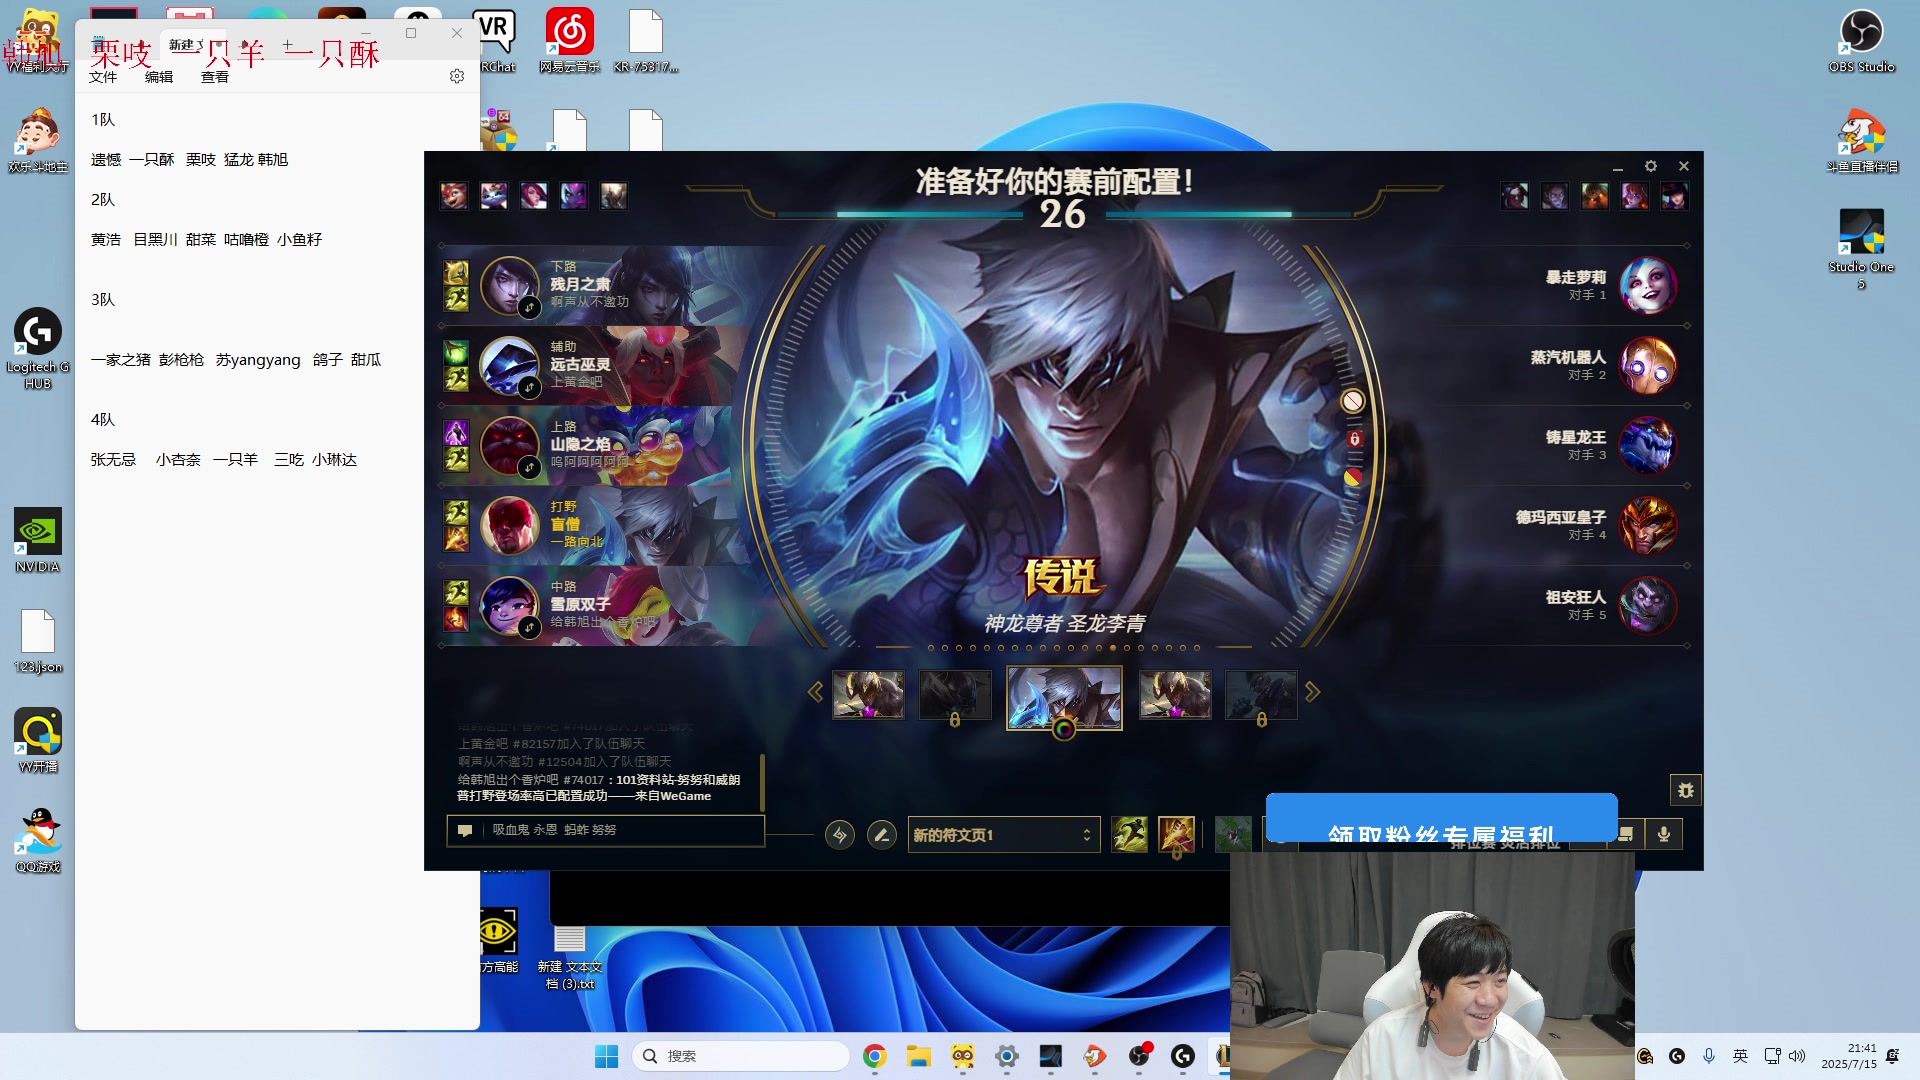Open the 文件 menu in Notepad
Screen dimensions: 1920x1080
click(x=103, y=77)
